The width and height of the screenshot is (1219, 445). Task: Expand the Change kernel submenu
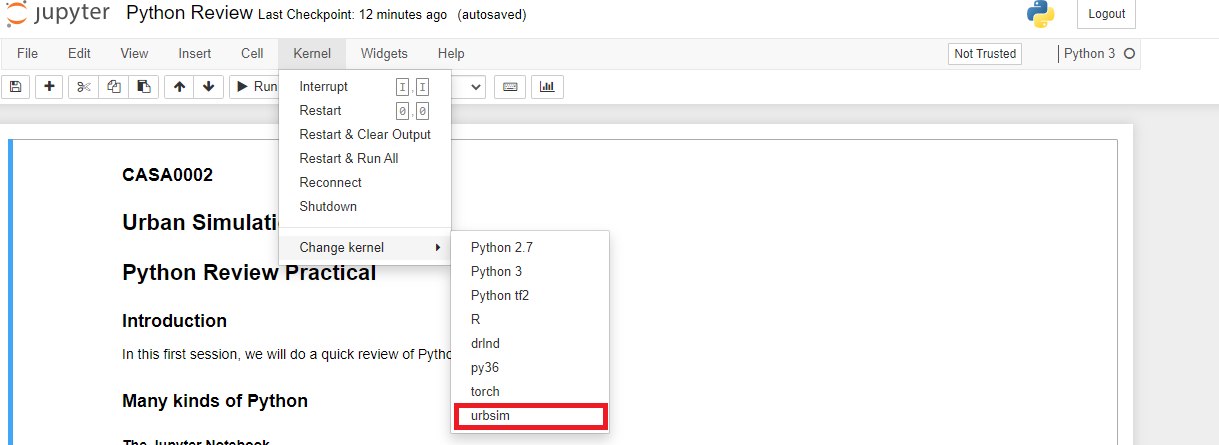365,248
